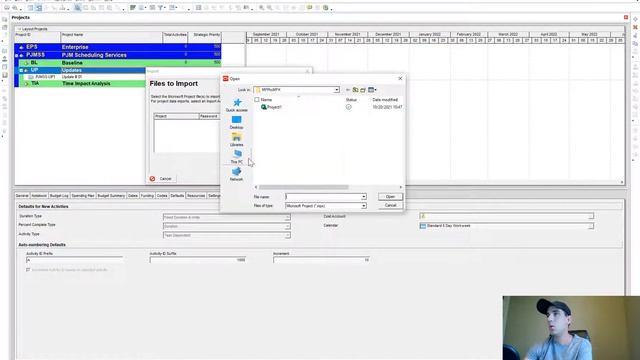This screenshot has height=360, width=640.
Task: Switch to the Codes tab
Action: coord(162,196)
